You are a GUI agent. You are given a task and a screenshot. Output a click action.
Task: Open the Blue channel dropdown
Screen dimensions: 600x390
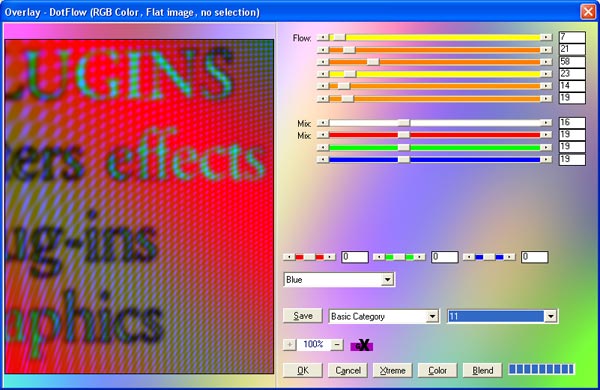point(388,279)
